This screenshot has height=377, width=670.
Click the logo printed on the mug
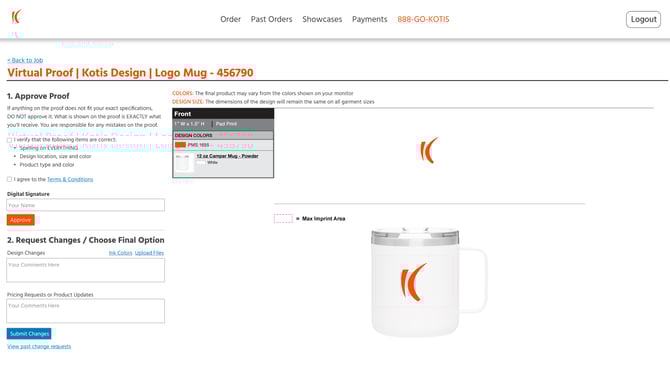coord(413,282)
